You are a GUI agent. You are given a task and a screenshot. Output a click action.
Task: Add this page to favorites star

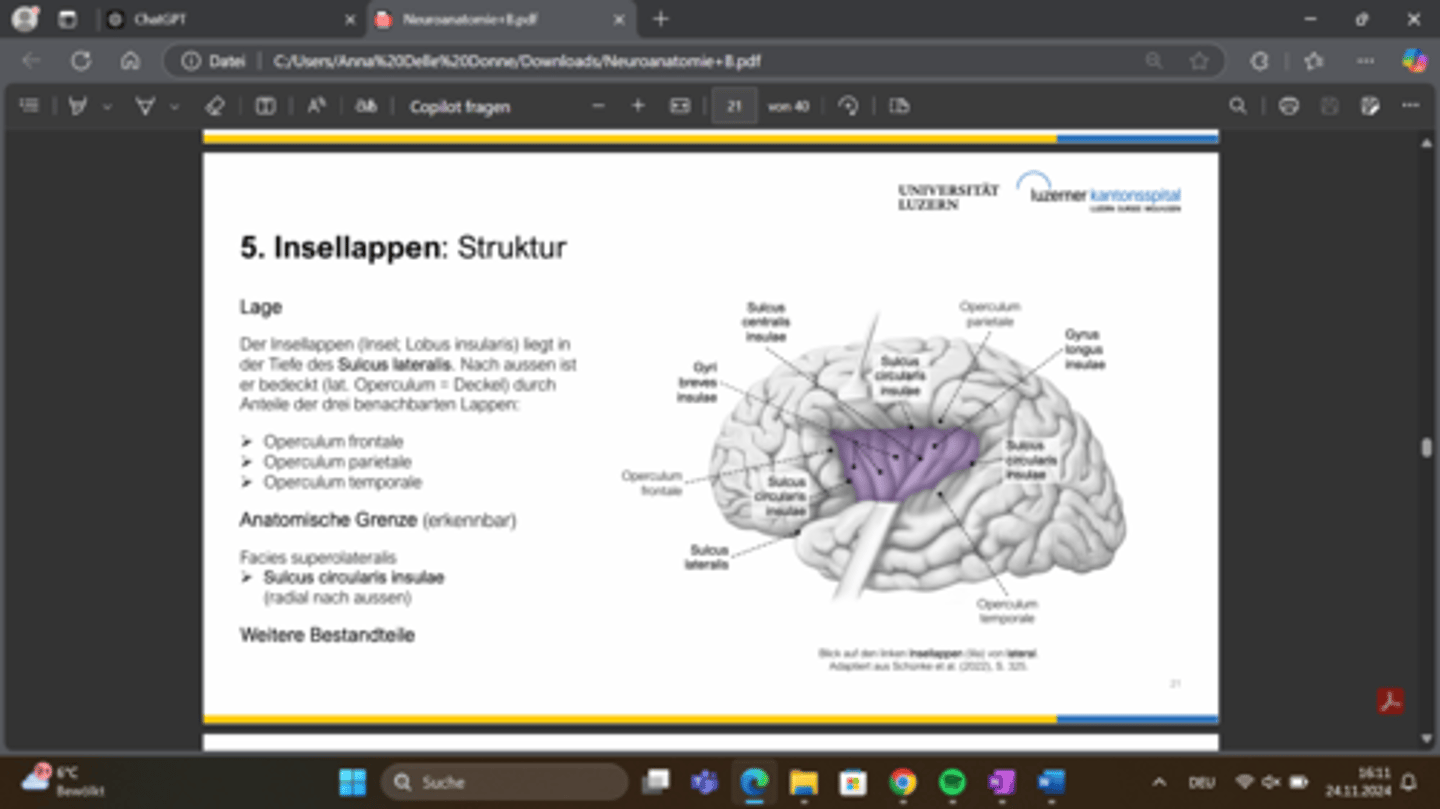1199,61
